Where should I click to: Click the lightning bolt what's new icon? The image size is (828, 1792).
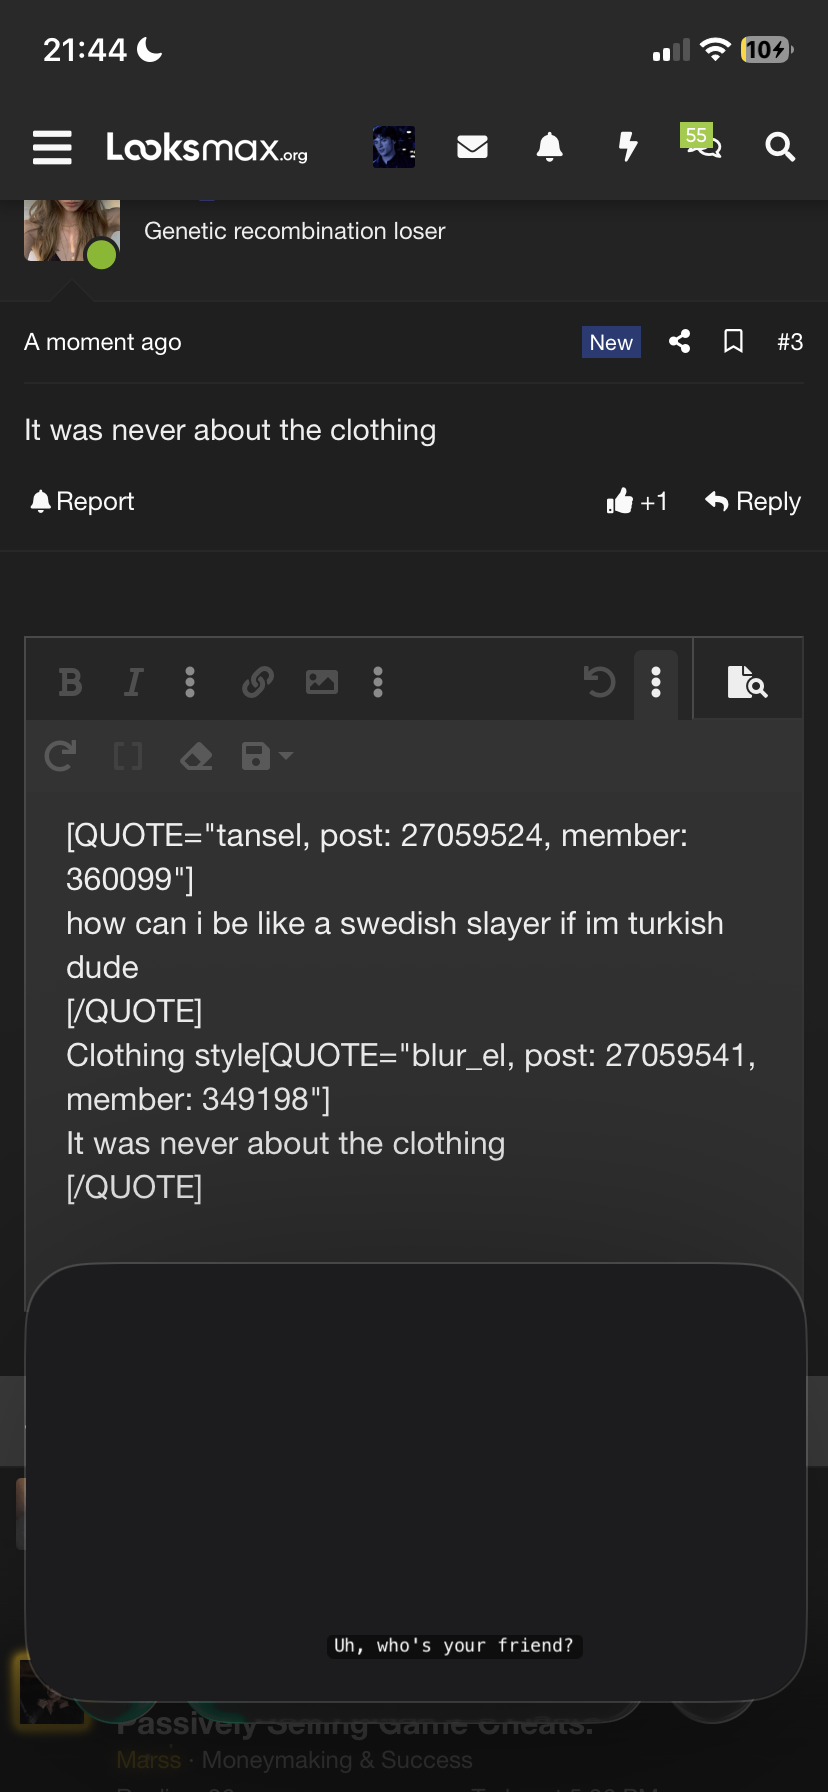click(627, 147)
